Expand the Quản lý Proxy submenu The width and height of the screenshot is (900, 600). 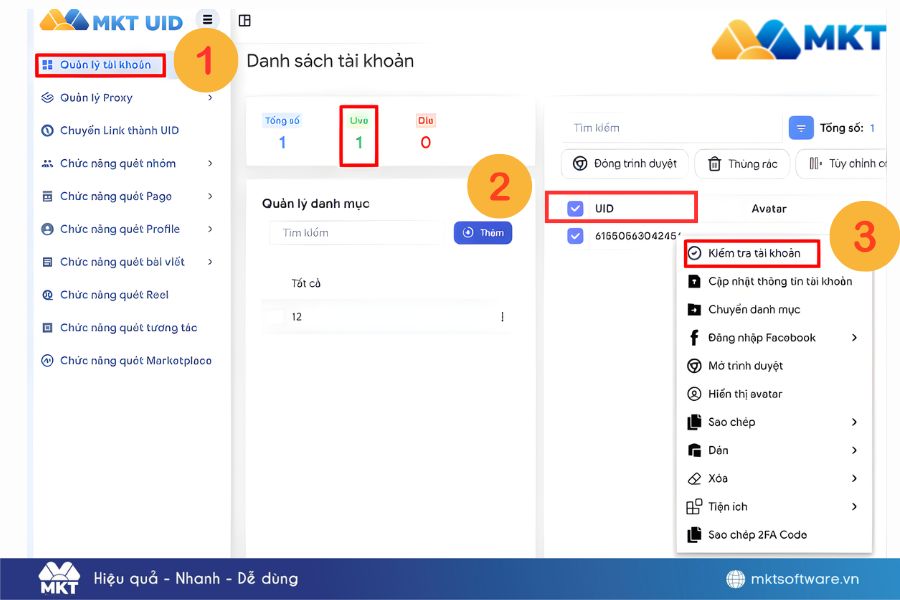(210, 98)
